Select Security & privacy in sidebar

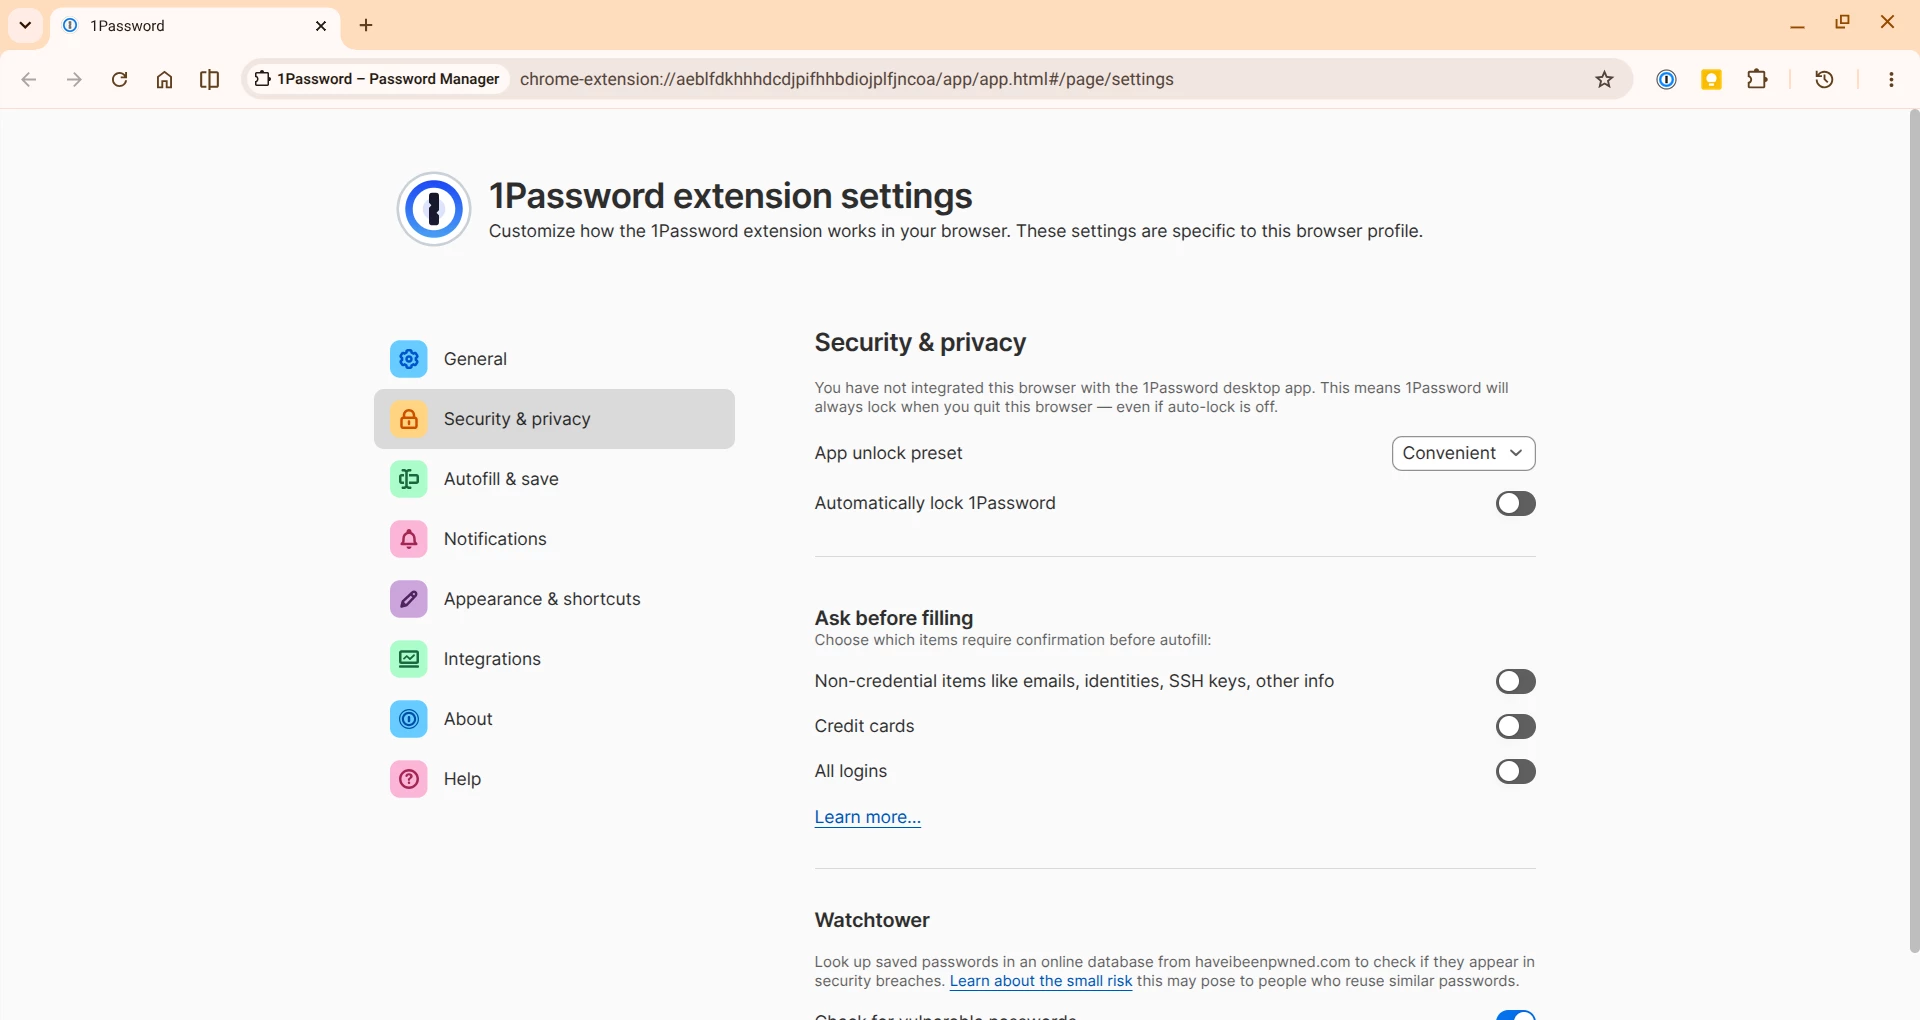tap(554, 419)
